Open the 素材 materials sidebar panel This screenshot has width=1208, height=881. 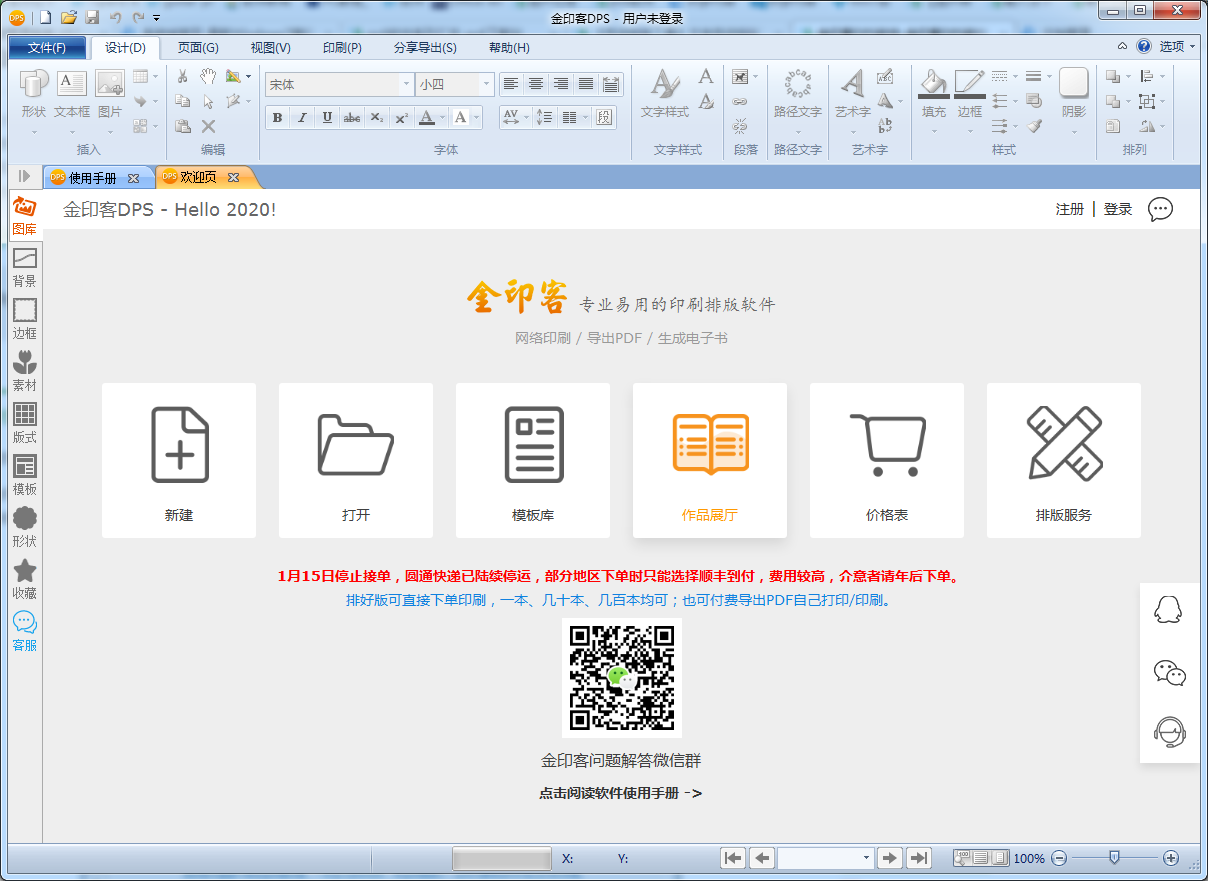pos(24,372)
